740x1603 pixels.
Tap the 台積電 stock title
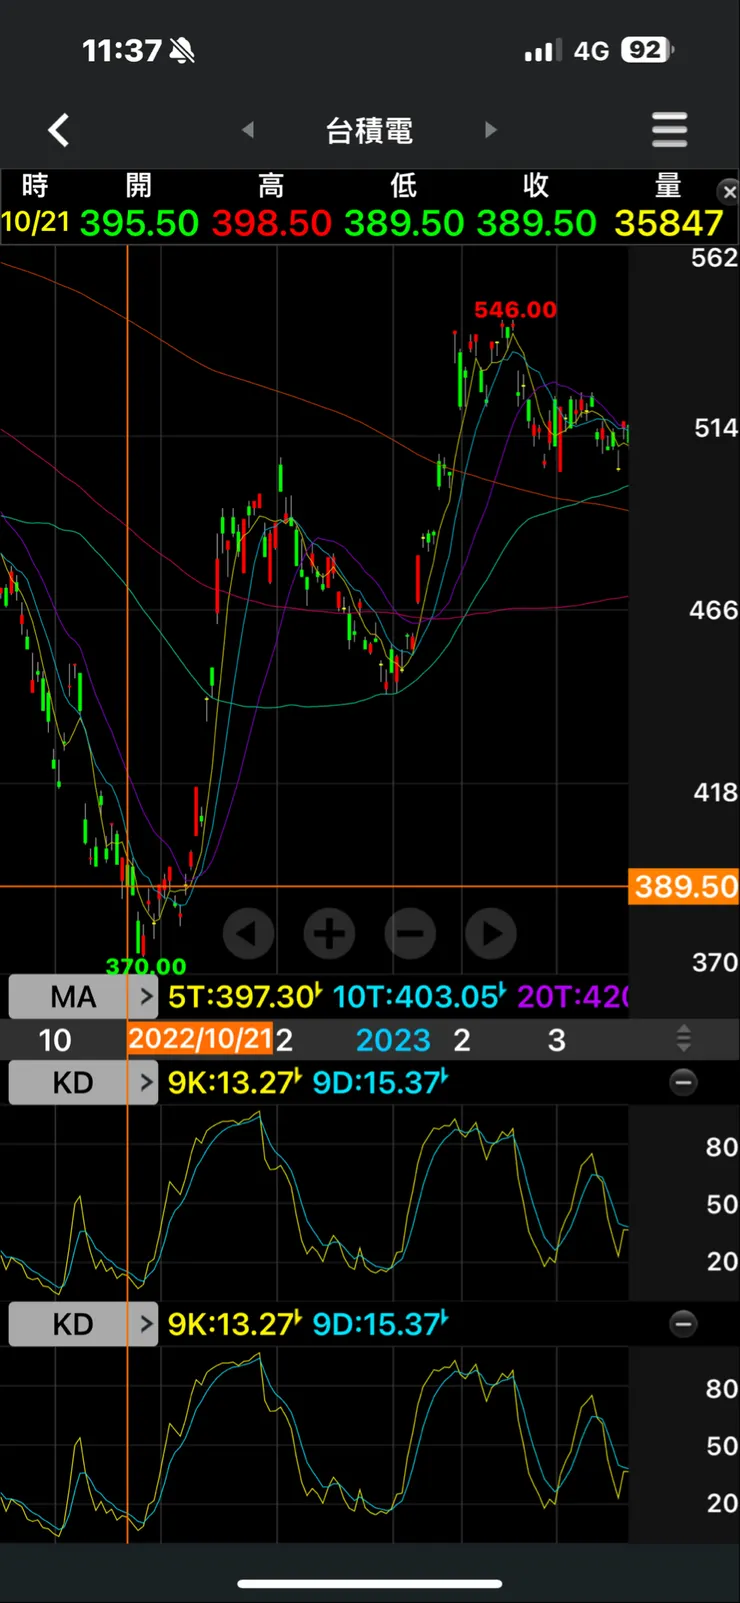(369, 130)
